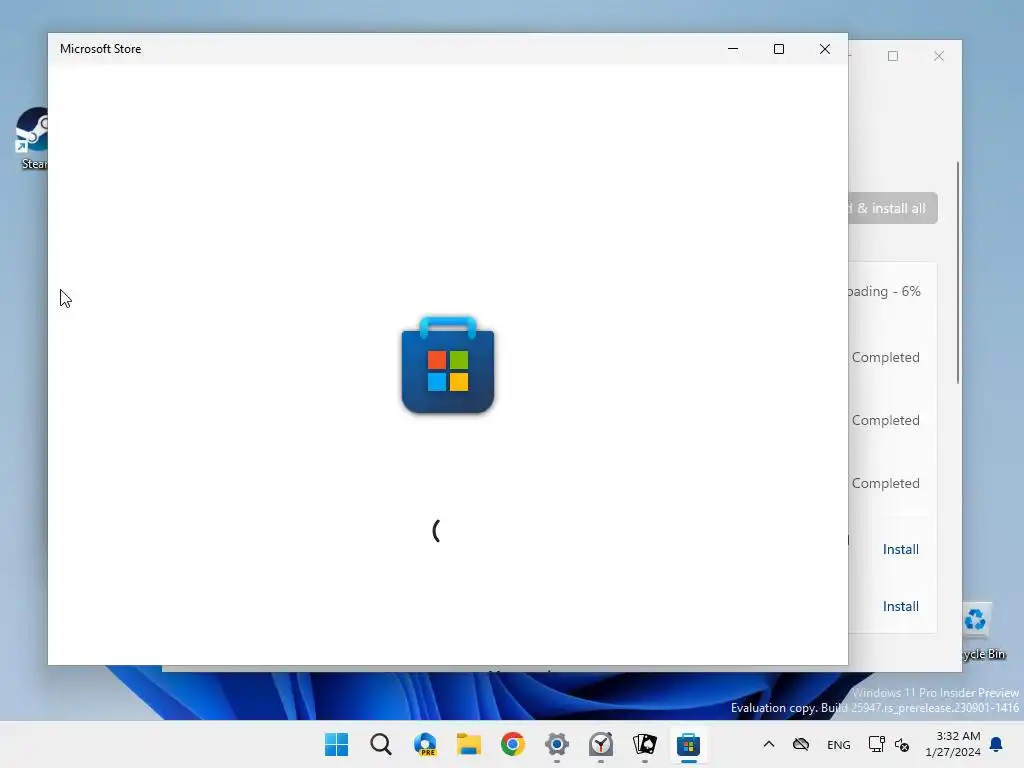Select Microsoft Store taskbar icon
Viewport: 1024px width, 768px height.
688,744
